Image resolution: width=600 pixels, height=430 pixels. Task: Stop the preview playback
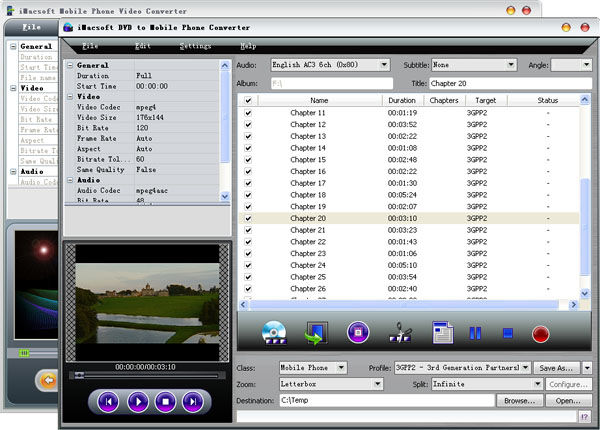point(165,401)
